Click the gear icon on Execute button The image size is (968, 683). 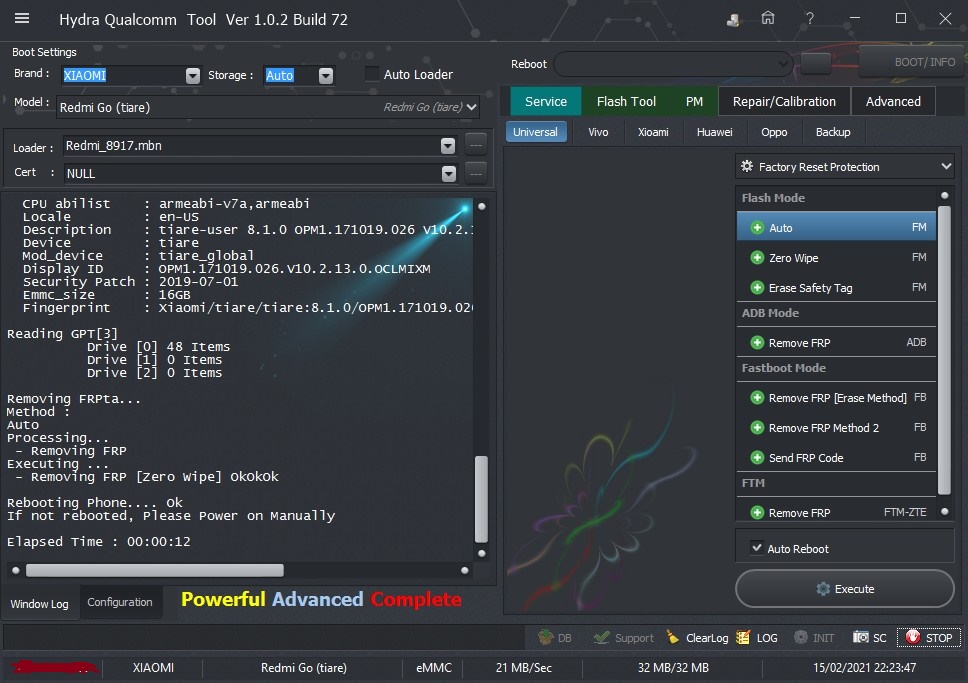(x=823, y=589)
